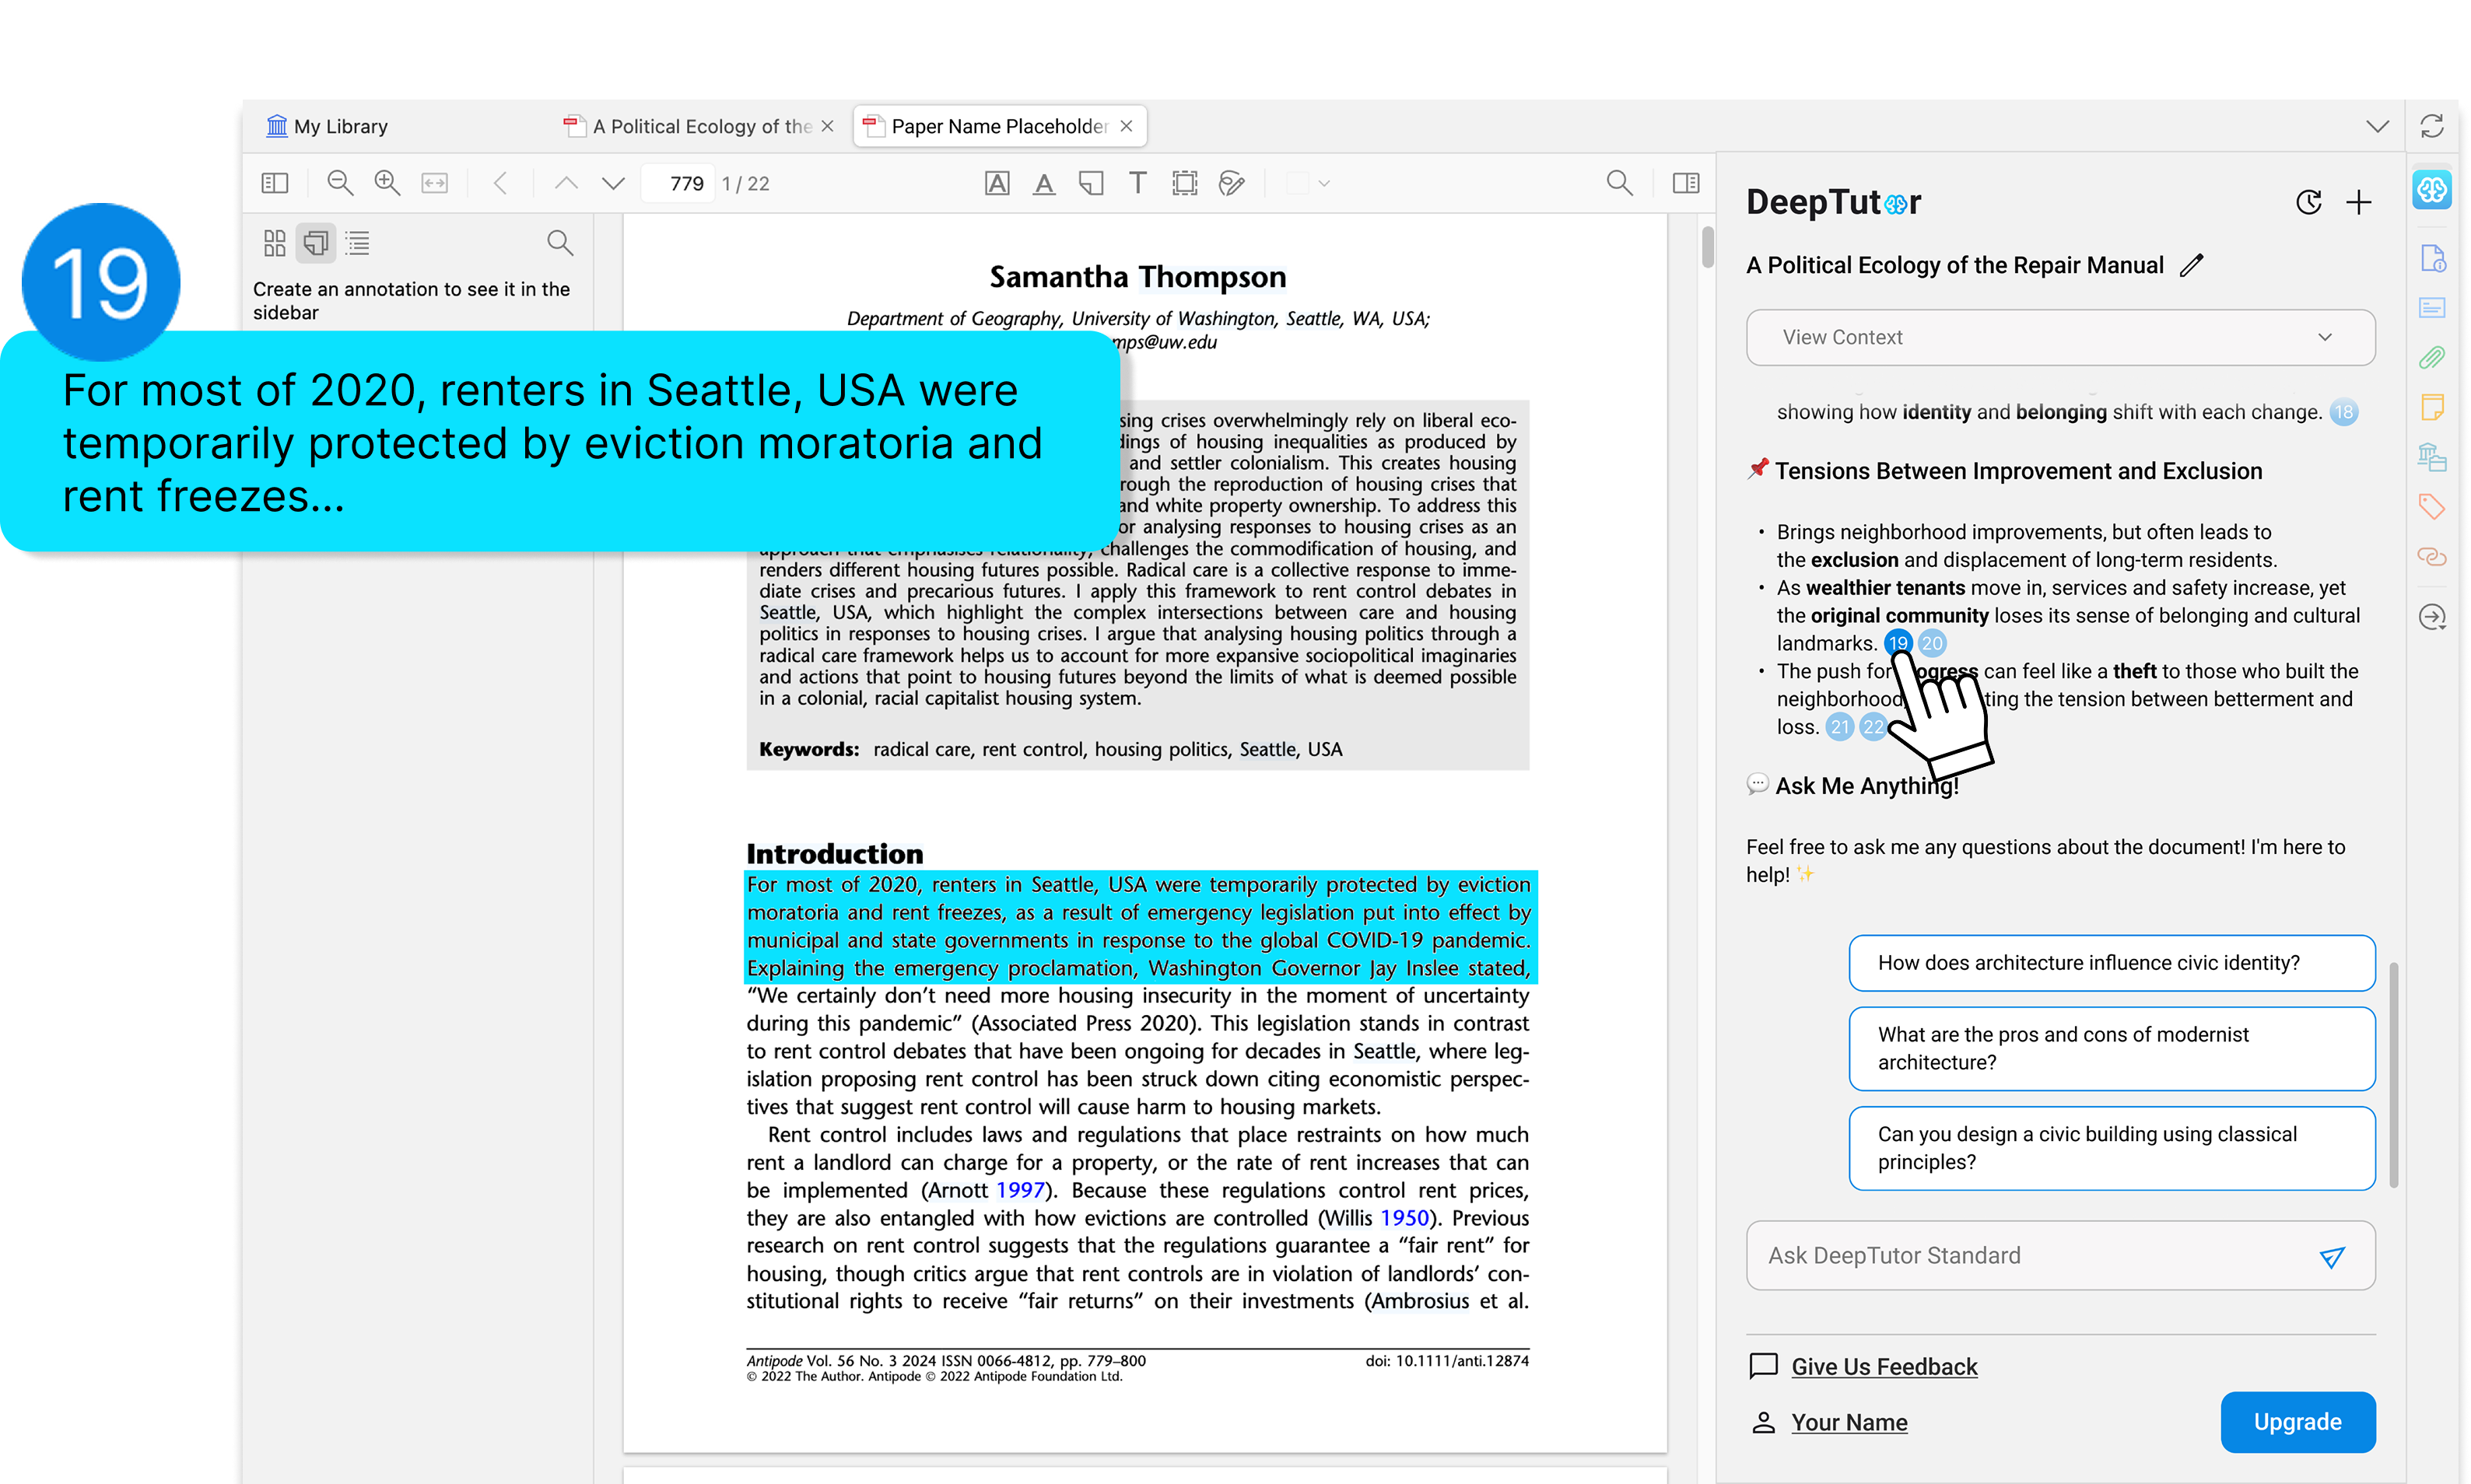Close the Paper Name Placeholder tab
The height and width of the screenshot is (1484, 2471).
click(x=1126, y=126)
